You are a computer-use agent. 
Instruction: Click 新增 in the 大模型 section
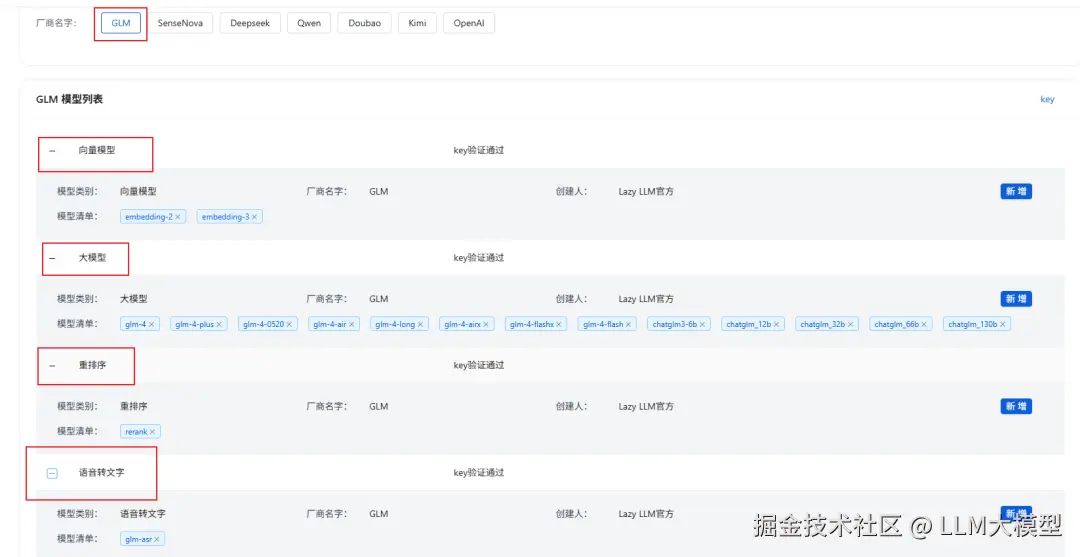click(1016, 299)
